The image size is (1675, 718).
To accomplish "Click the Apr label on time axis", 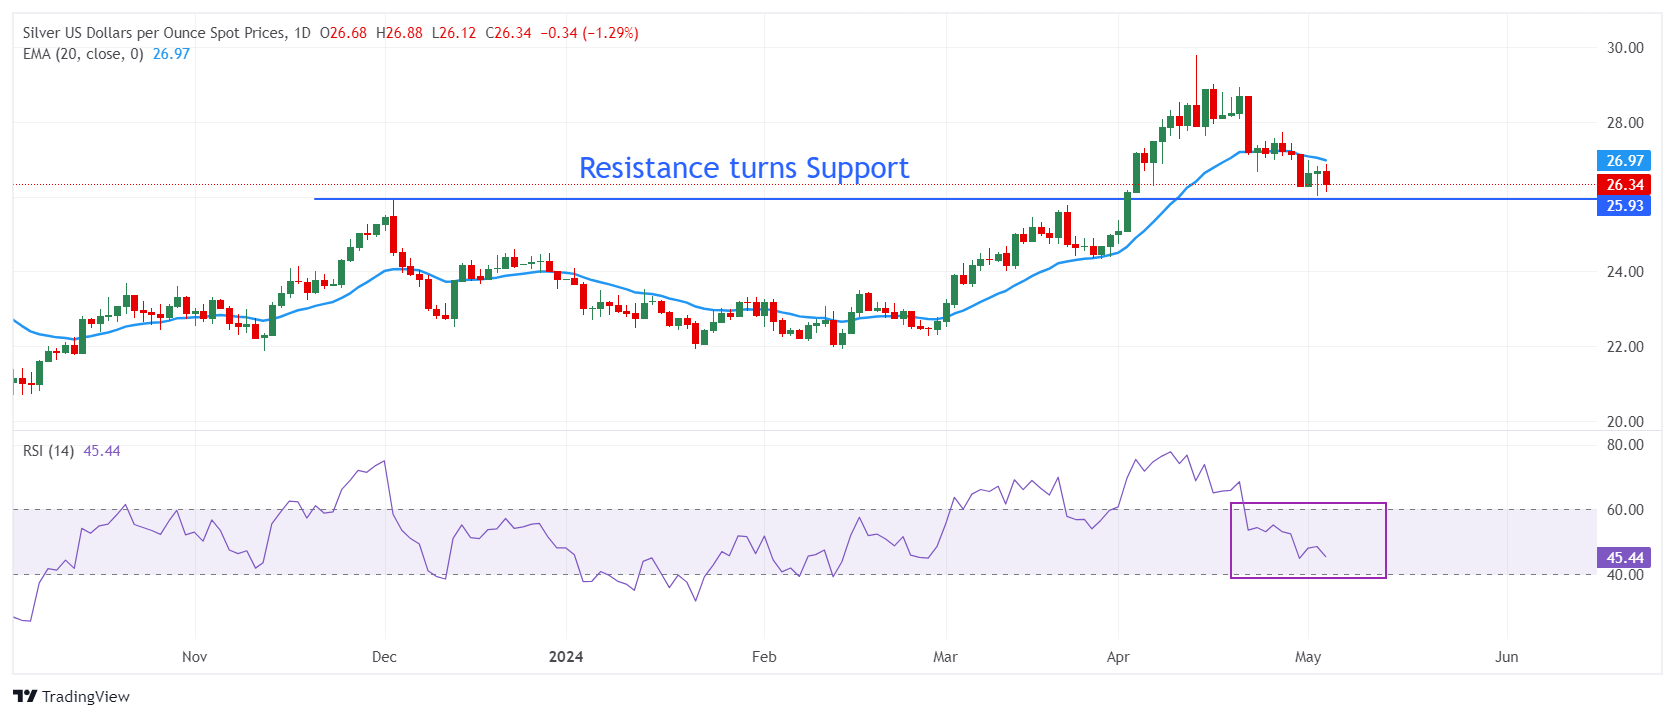I will point(1118,657).
